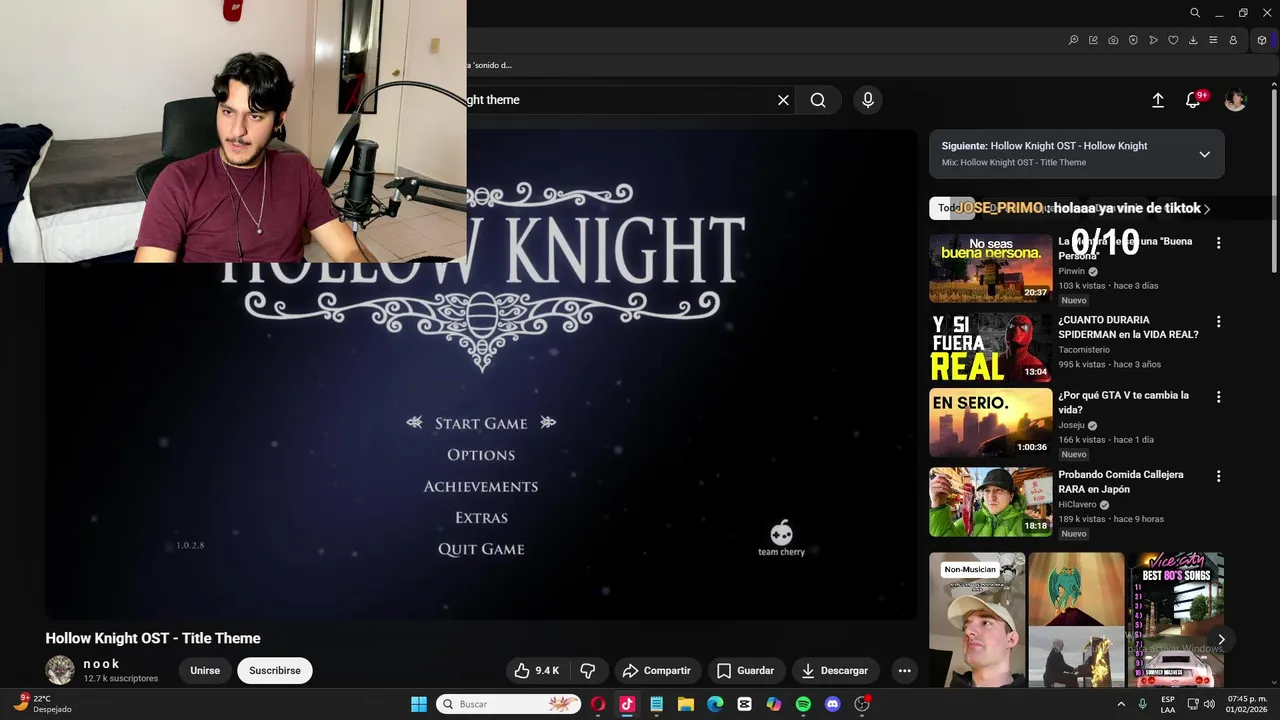
Task: Click Start Game in the video player
Action: pos(481,423)
